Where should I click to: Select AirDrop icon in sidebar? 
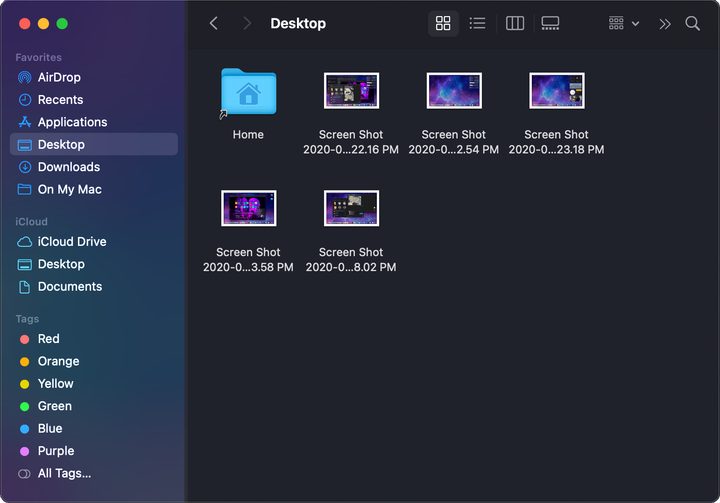coord(24,77)
